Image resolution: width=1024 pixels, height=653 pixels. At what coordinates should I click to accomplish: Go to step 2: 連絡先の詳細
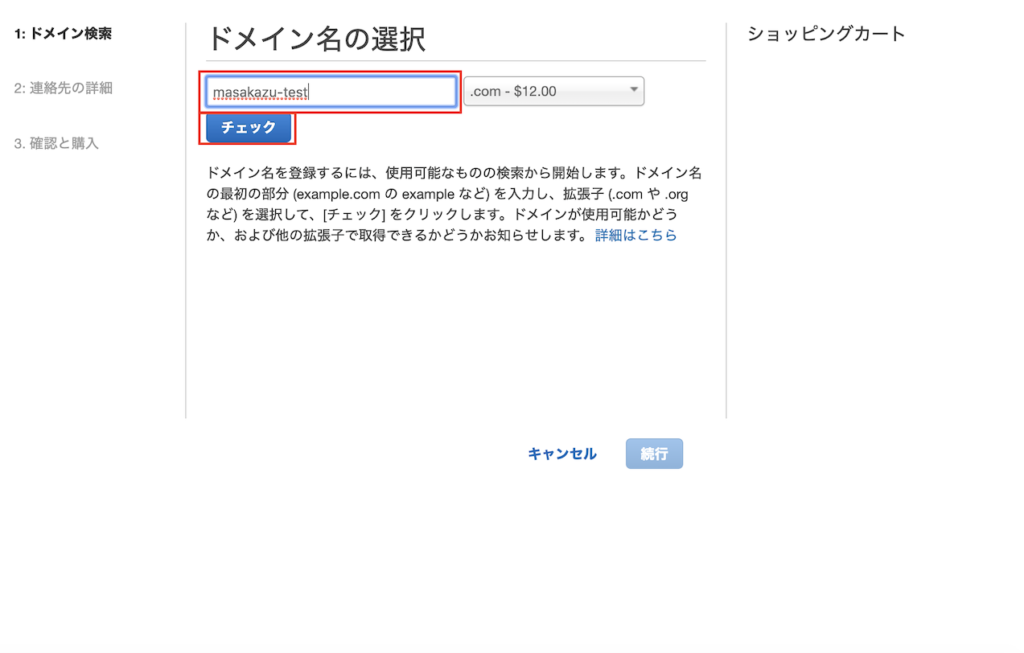click(63, 88)
